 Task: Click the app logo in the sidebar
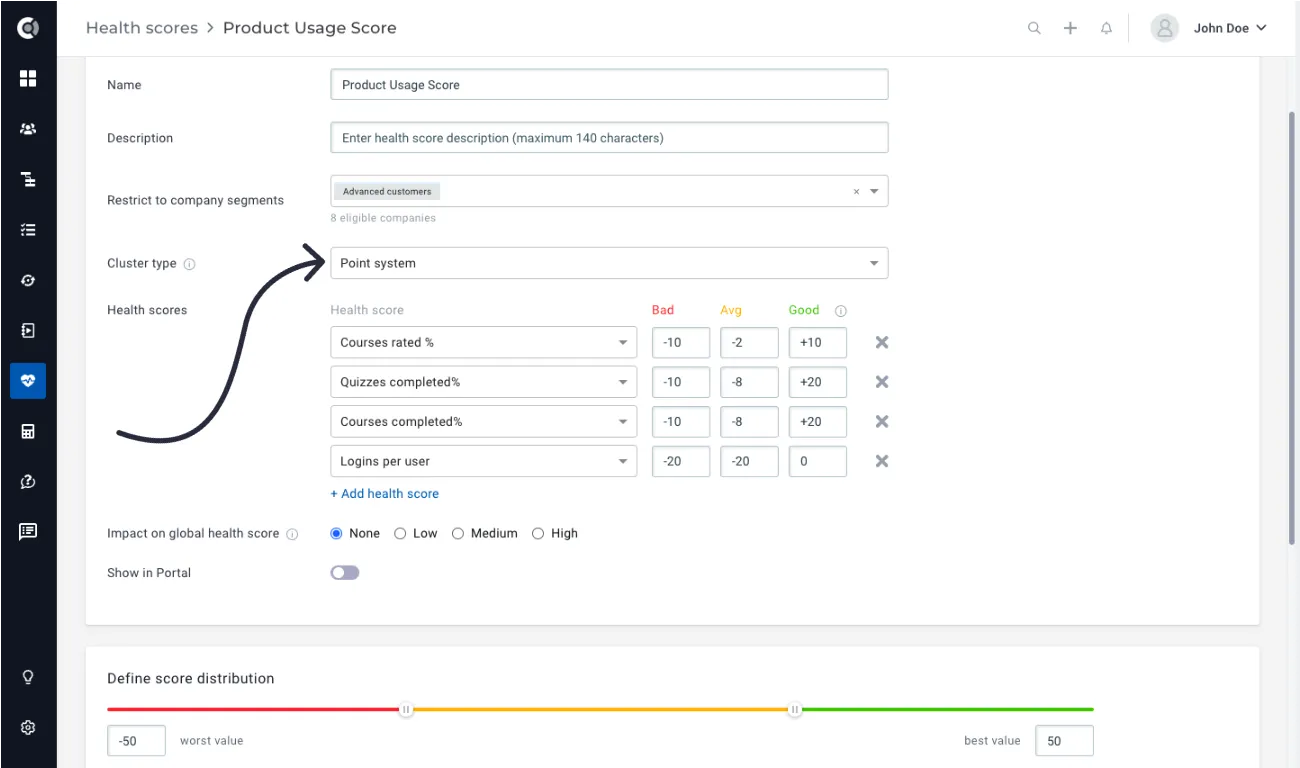pos(28,28)
